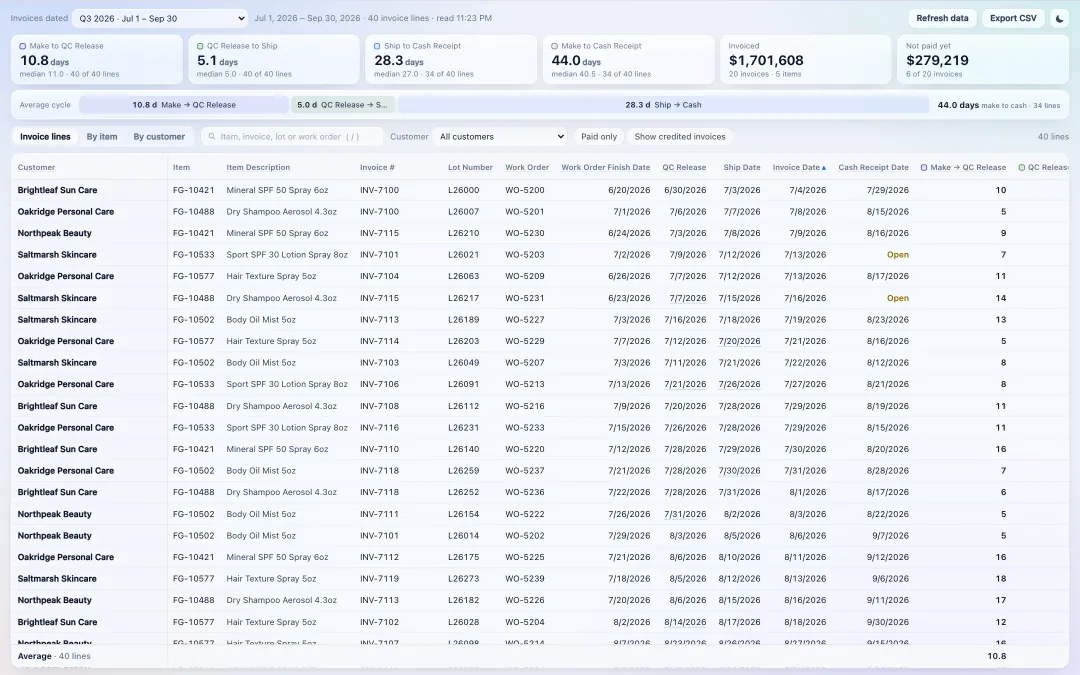Screen dimensions: 1080x675
Task: Click QC Release → Ship cycle bar segment
Action: click(342, 105)
